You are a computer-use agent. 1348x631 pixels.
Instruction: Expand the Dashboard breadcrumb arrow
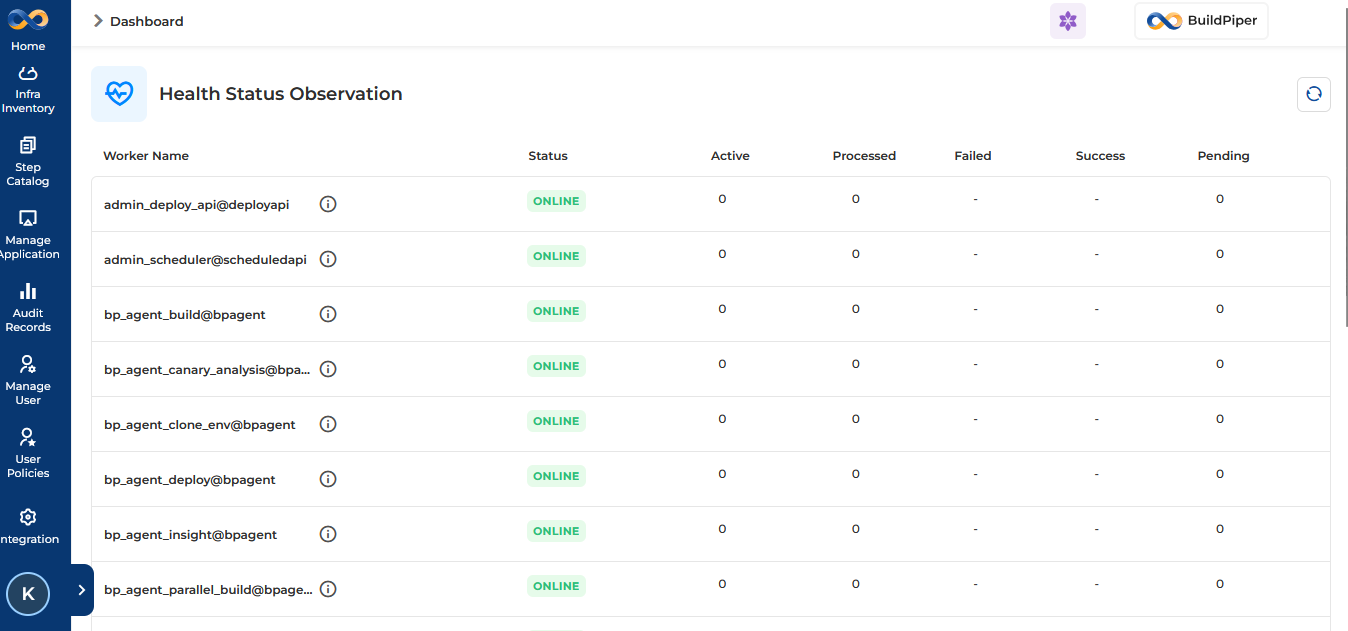[x=97, y=20]
